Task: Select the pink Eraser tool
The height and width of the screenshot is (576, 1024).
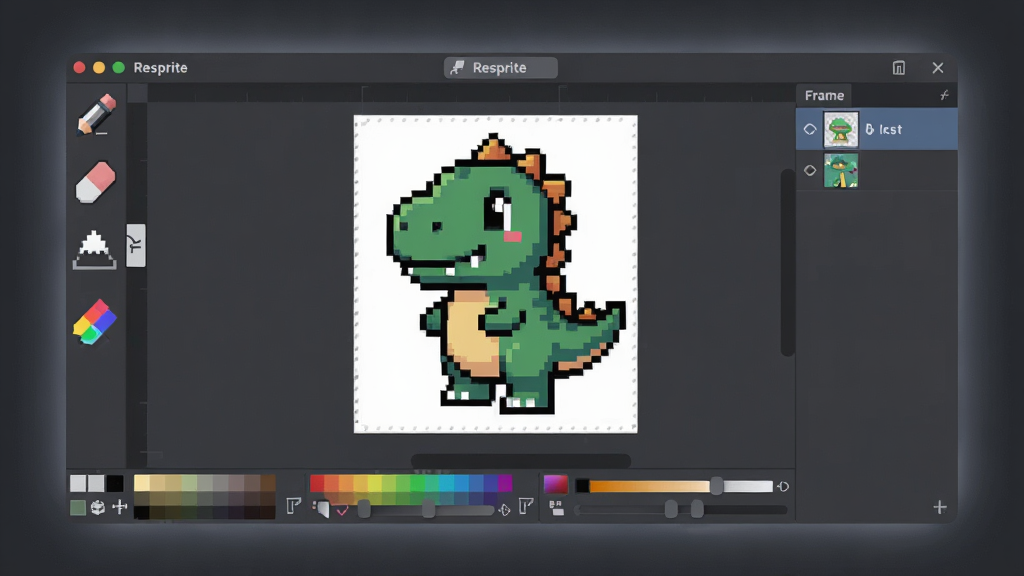Action: coord(95,183)
